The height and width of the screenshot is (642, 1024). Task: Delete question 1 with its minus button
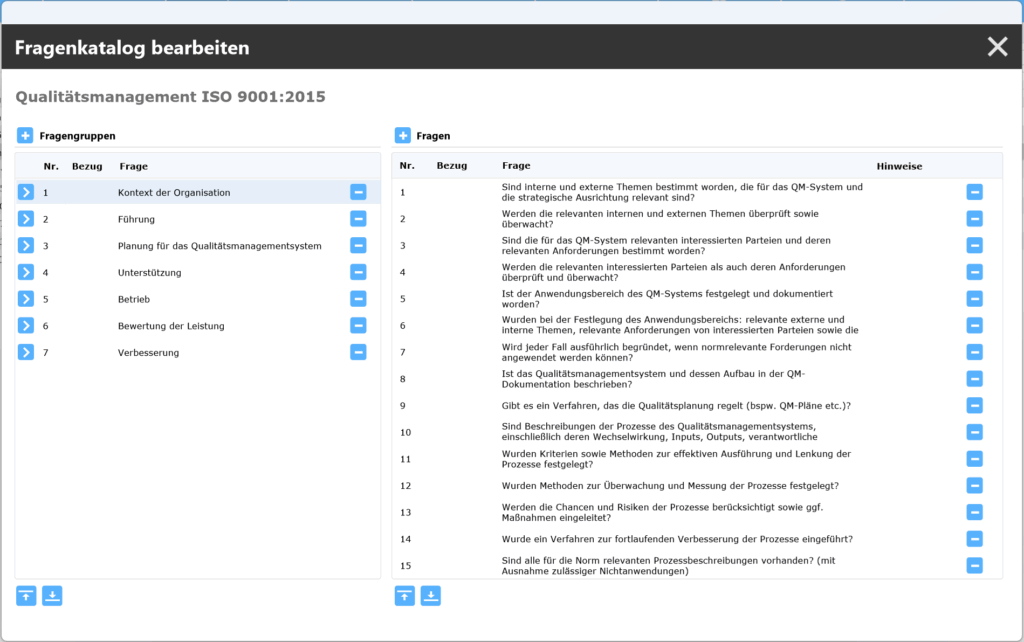coord(974,192)
